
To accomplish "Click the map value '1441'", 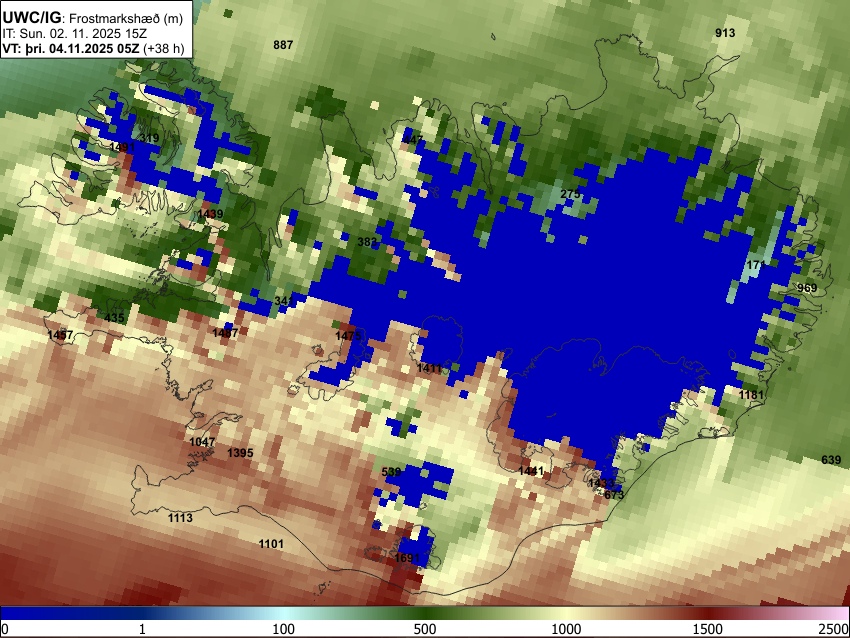I will [x=531, y=471].
